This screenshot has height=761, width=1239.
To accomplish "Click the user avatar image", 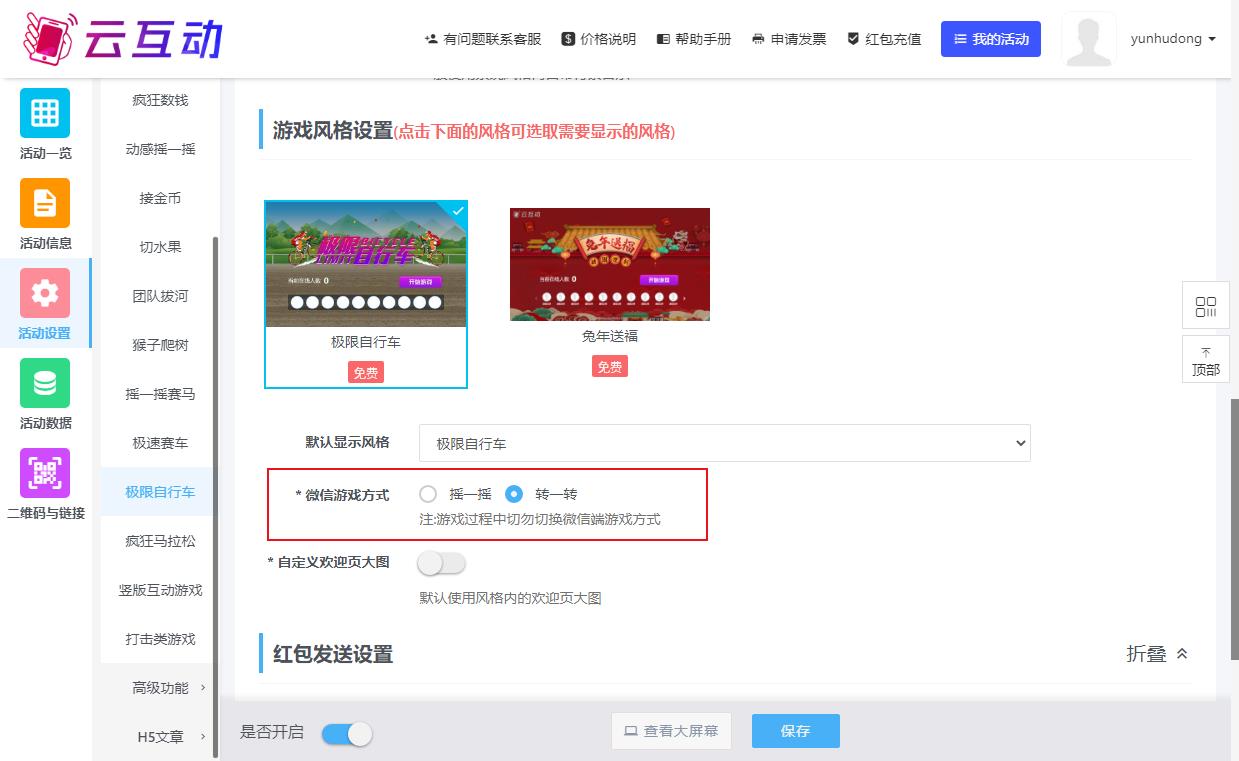I will tap(1089, 40).
